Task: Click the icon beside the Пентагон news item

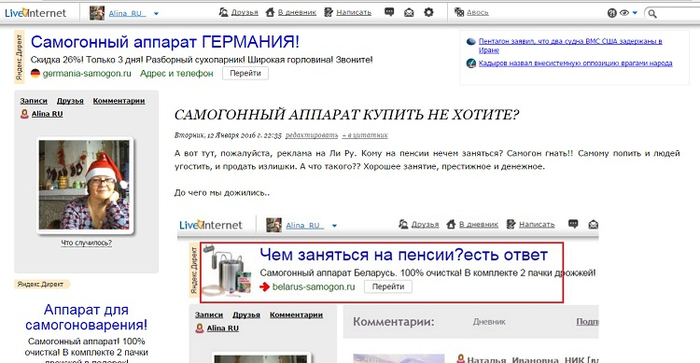Action: click(471, 42)
